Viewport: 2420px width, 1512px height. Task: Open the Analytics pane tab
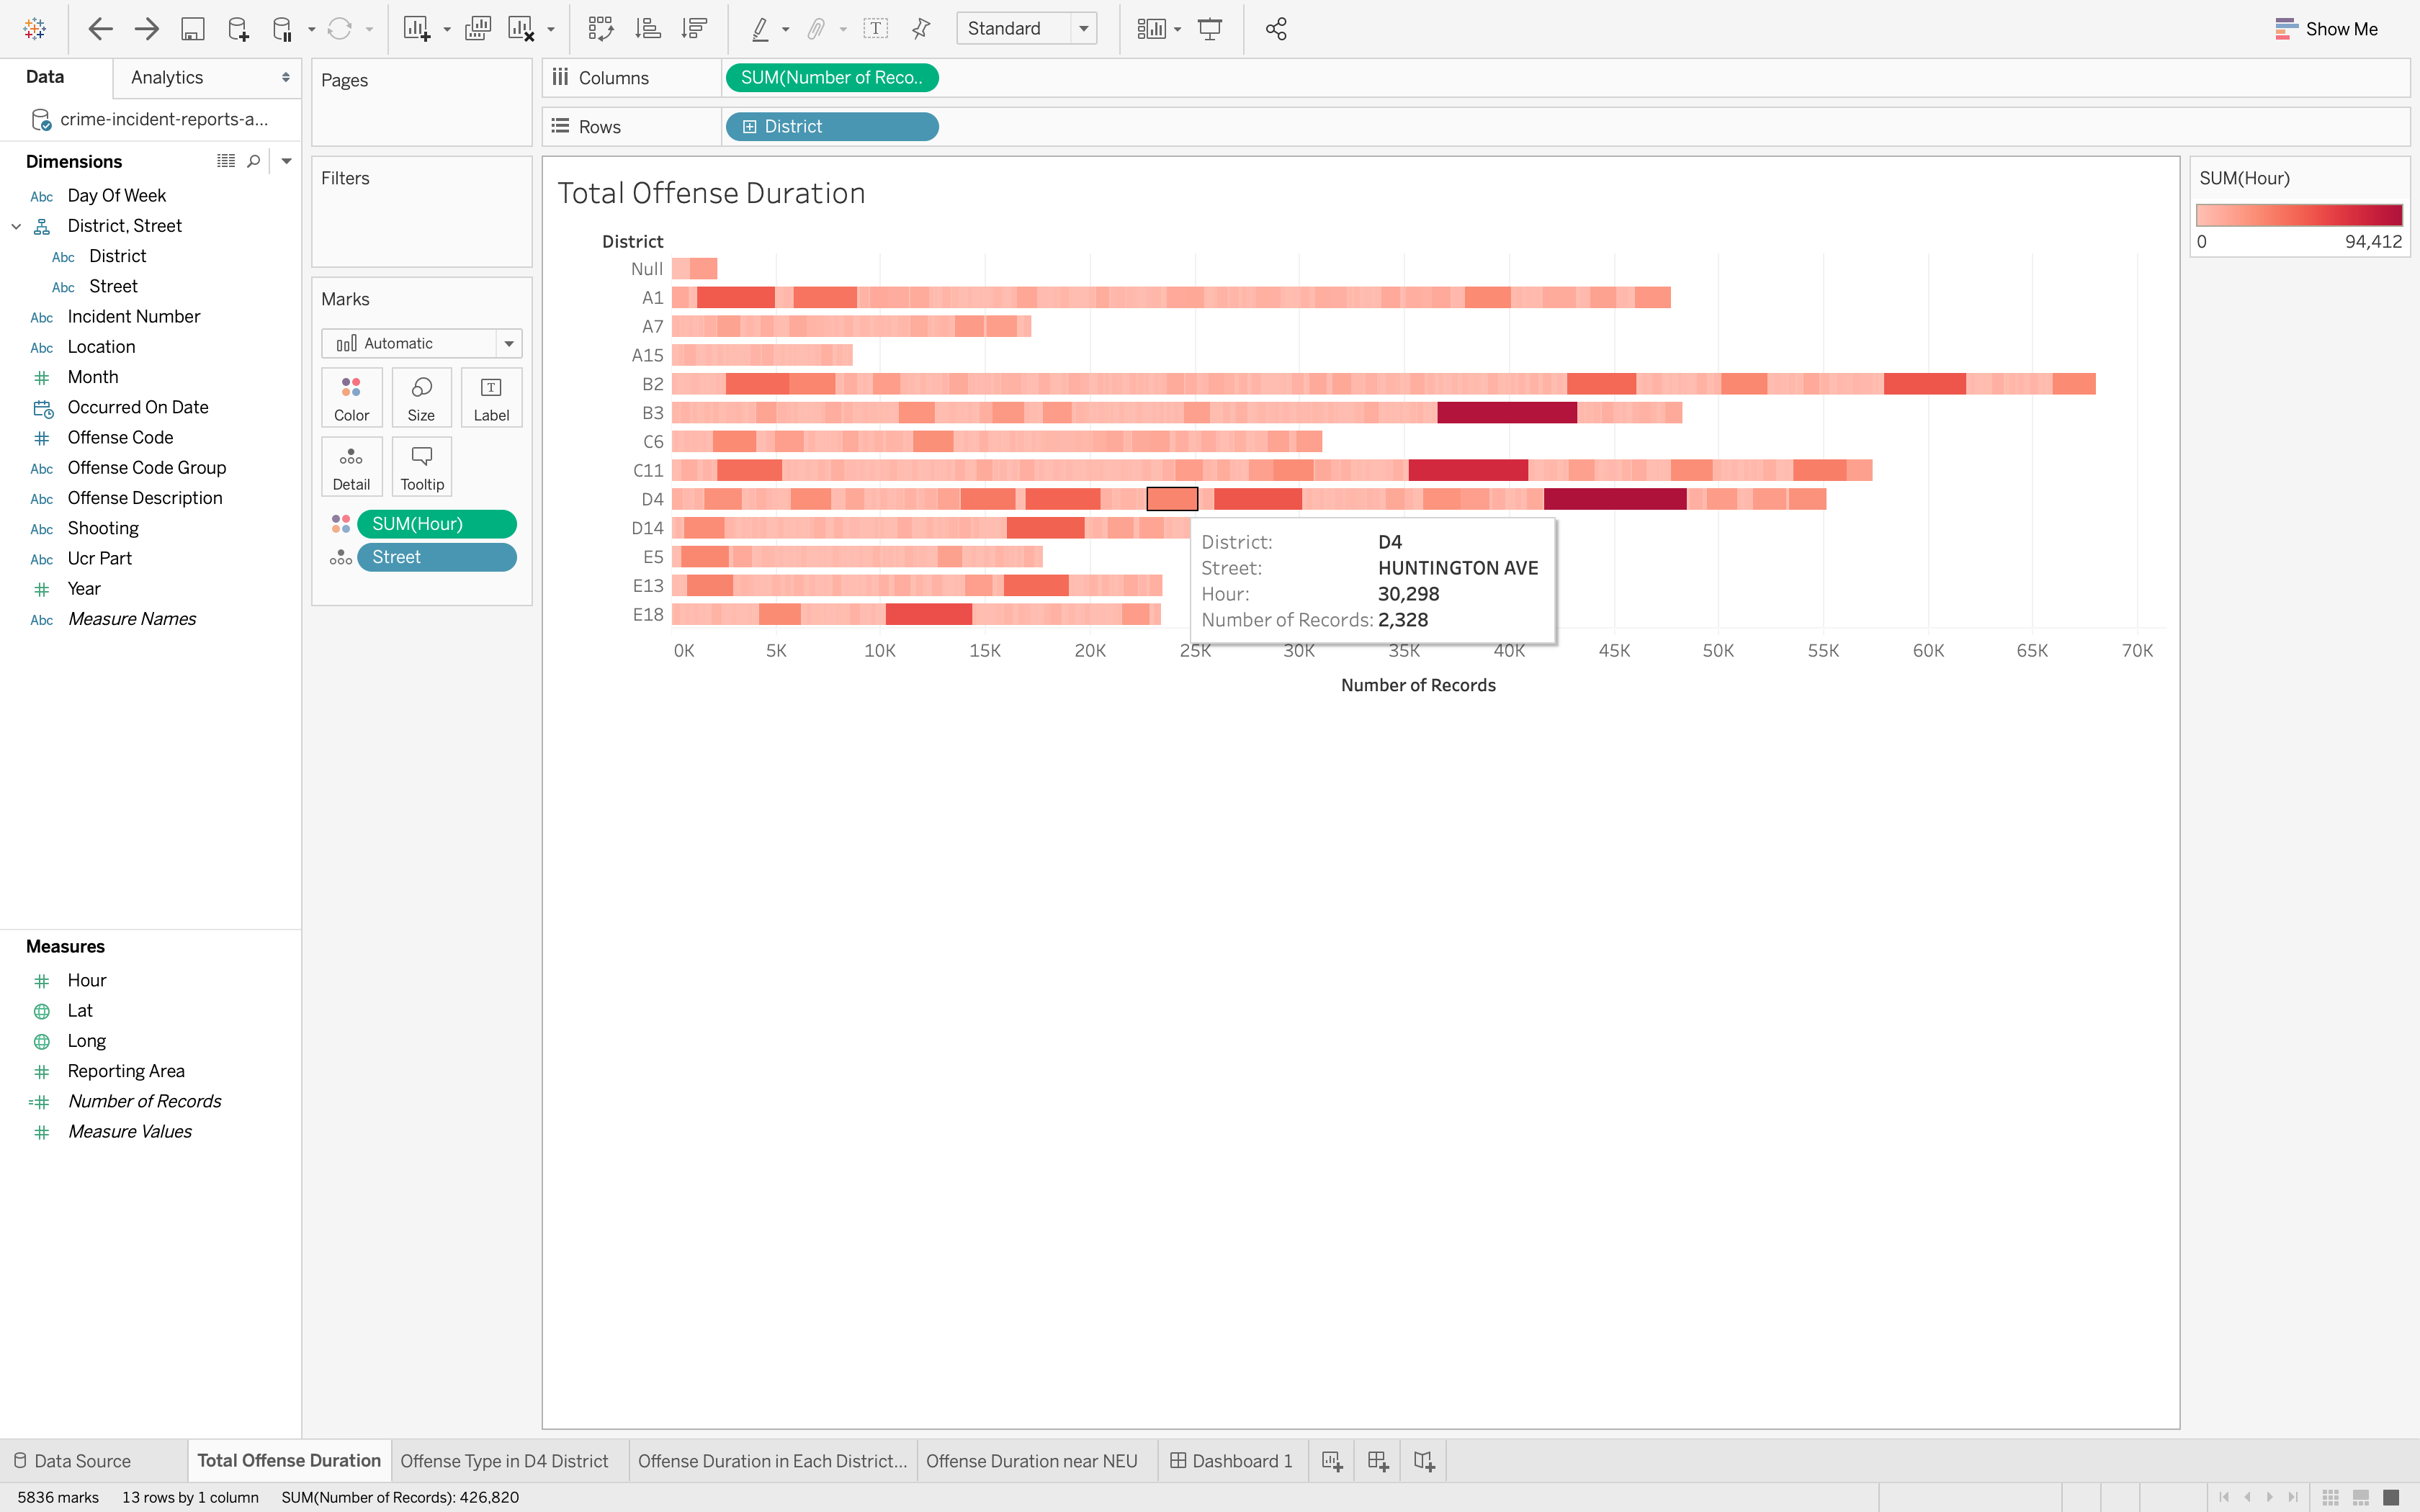pyautogui.click(x=167, y=77)
